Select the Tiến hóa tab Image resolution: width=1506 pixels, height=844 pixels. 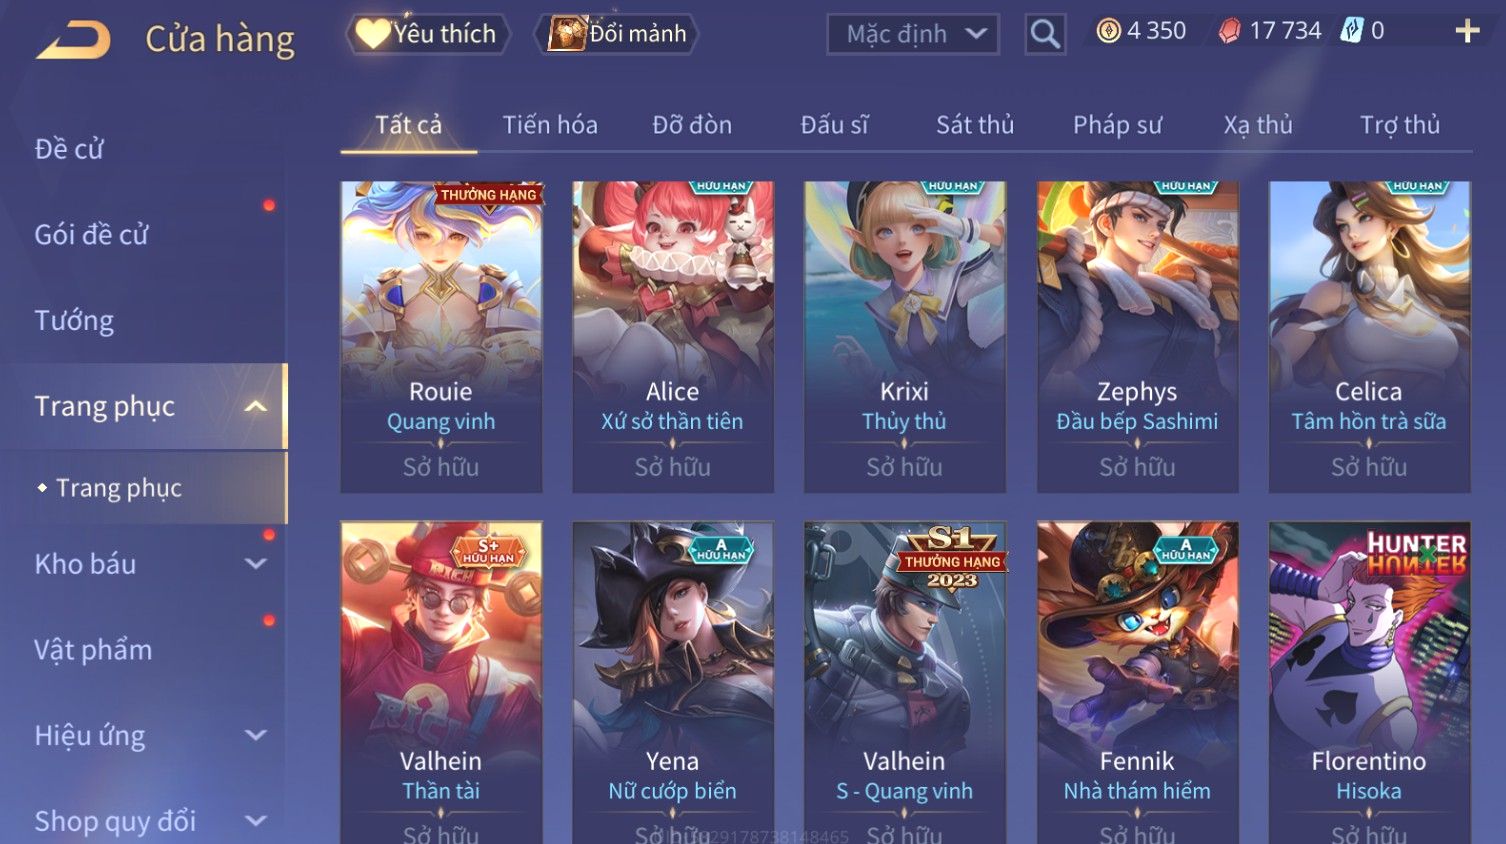pos(550,125)
